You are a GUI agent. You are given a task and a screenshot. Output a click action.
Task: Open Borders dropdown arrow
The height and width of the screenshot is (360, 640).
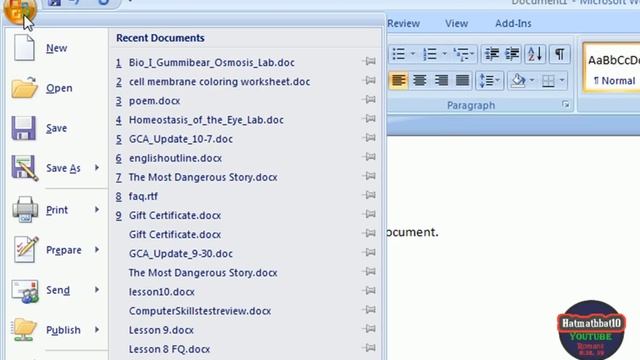[x=562, y=80]
